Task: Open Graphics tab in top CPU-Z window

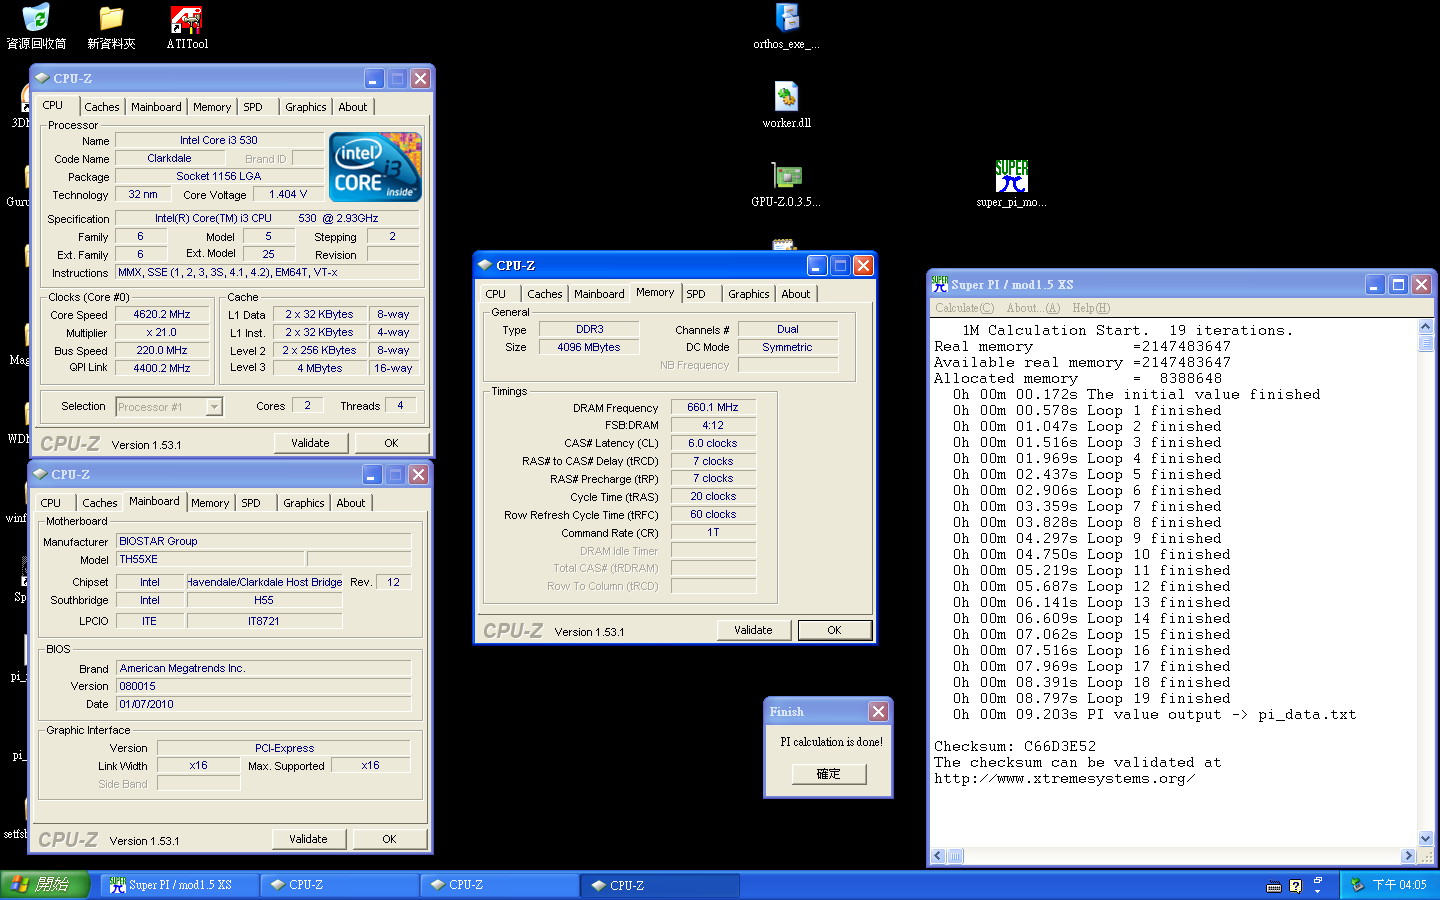Action: pos(305,107)
